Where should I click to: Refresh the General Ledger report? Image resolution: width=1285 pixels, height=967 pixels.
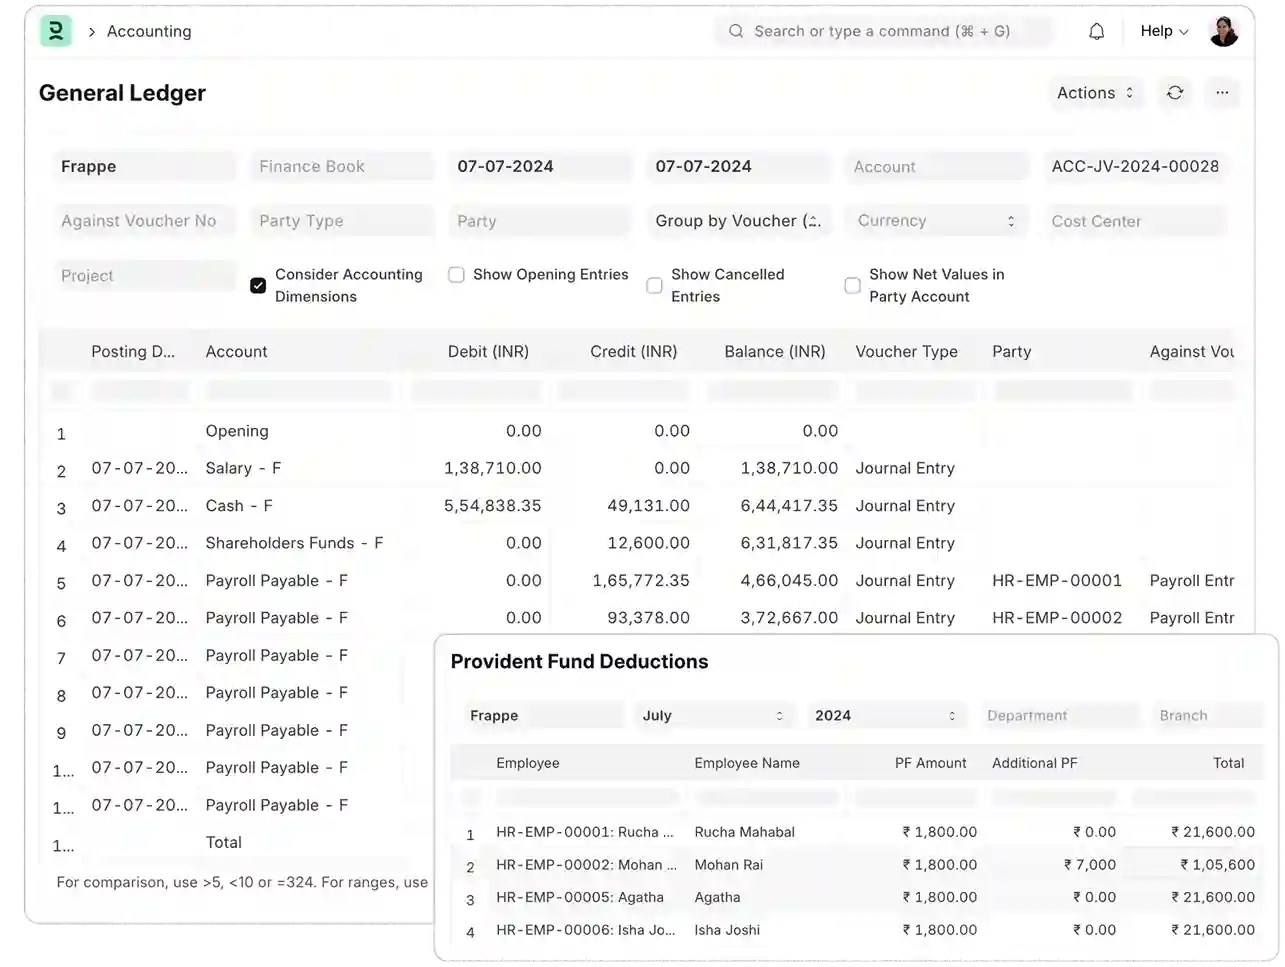(x=1174, y=93)
